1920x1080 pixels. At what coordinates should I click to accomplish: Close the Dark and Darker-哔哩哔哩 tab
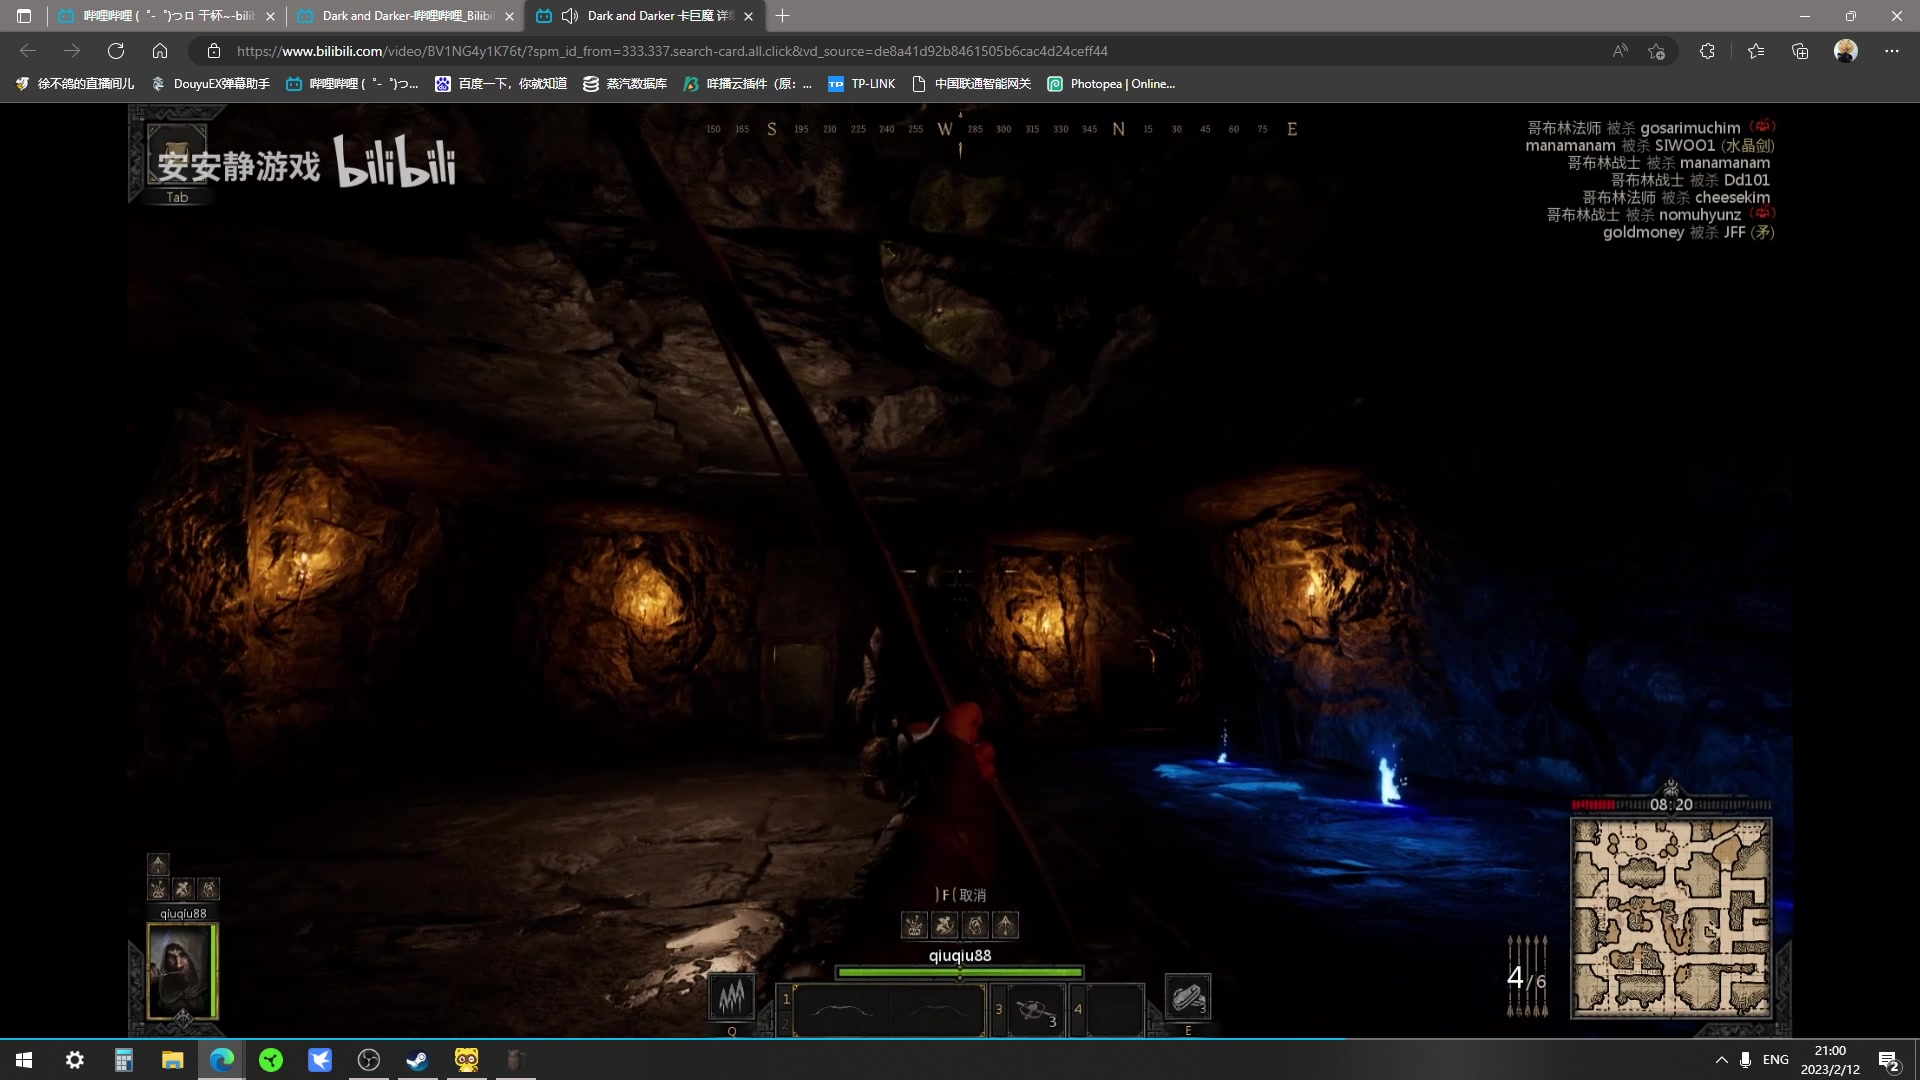[x=509, y=16]
